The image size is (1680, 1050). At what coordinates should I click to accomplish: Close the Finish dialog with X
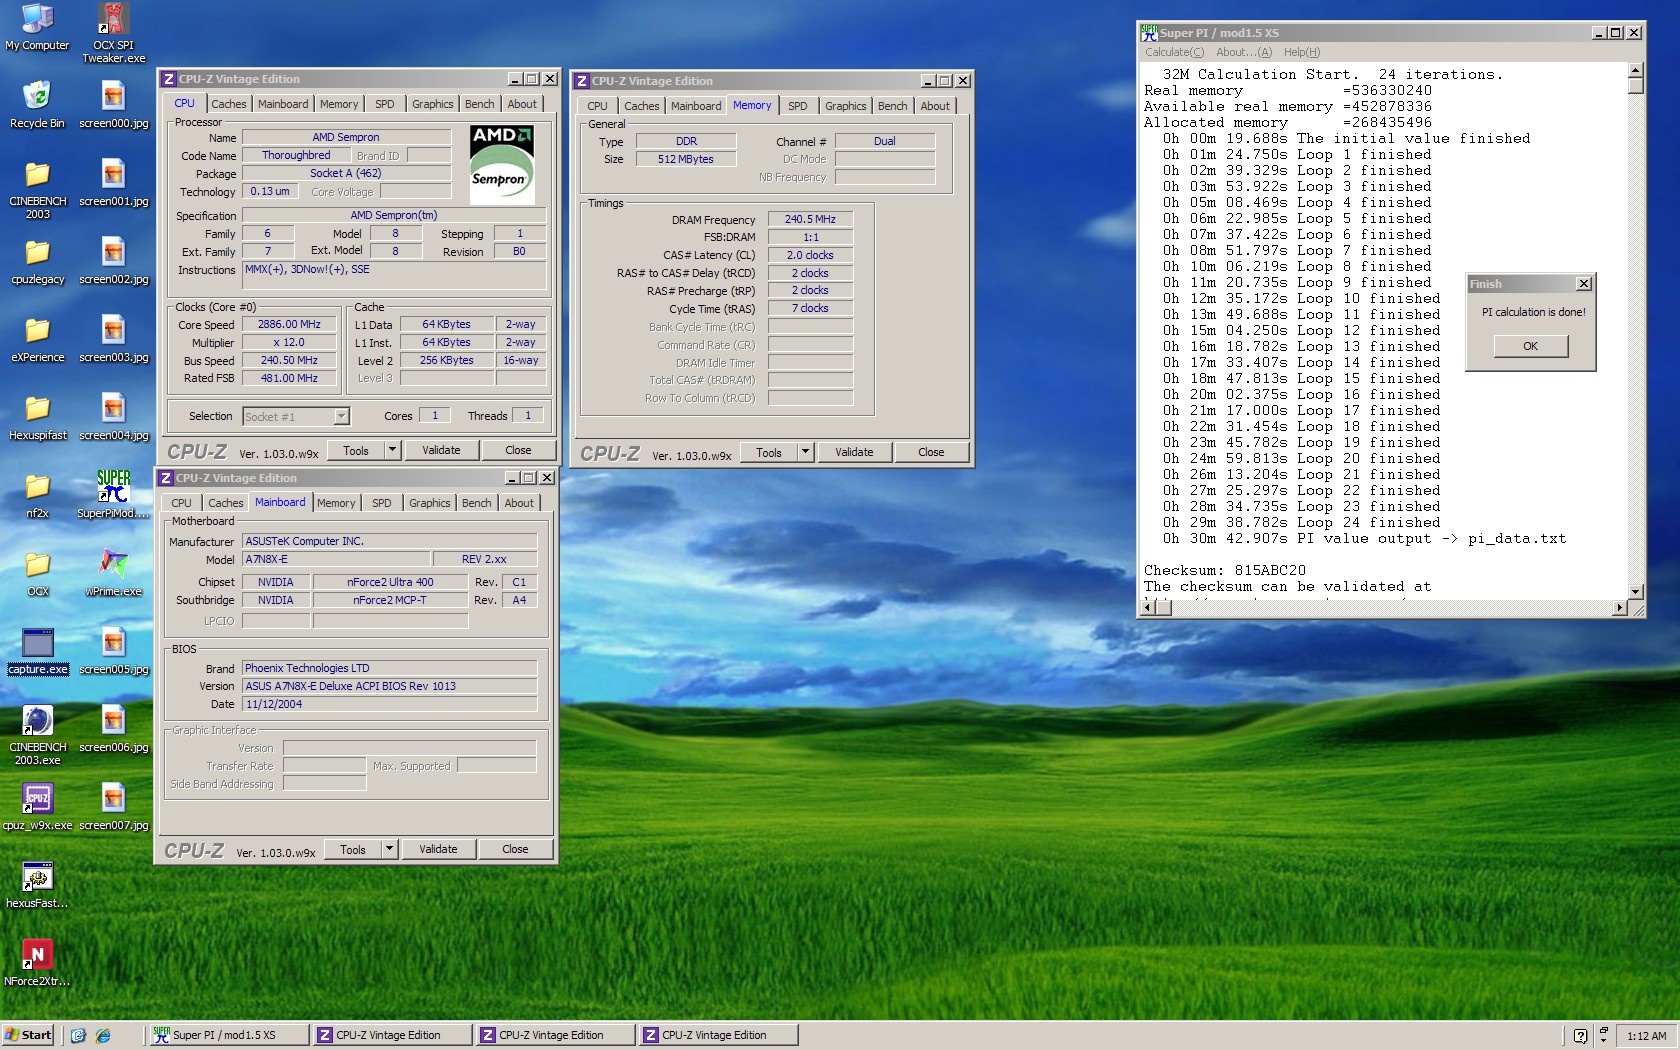[x=1584, y=284]
